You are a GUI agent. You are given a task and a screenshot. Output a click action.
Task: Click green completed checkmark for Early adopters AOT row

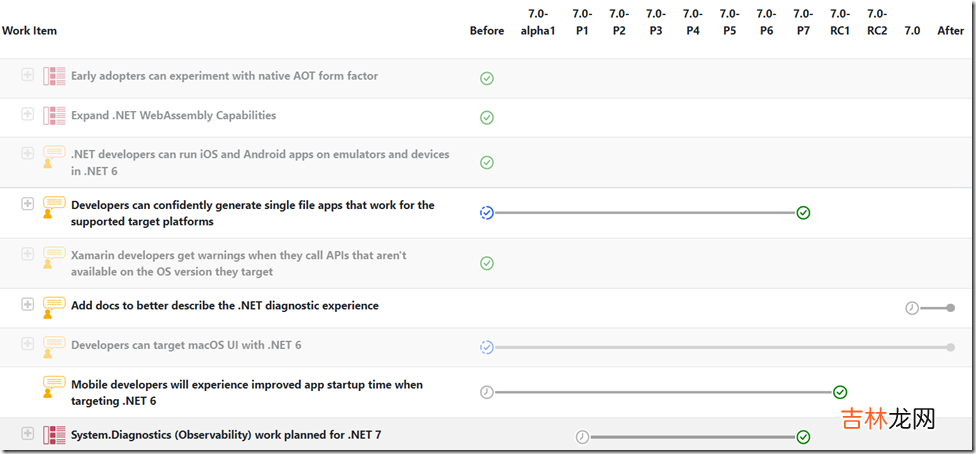coord(487,78)
